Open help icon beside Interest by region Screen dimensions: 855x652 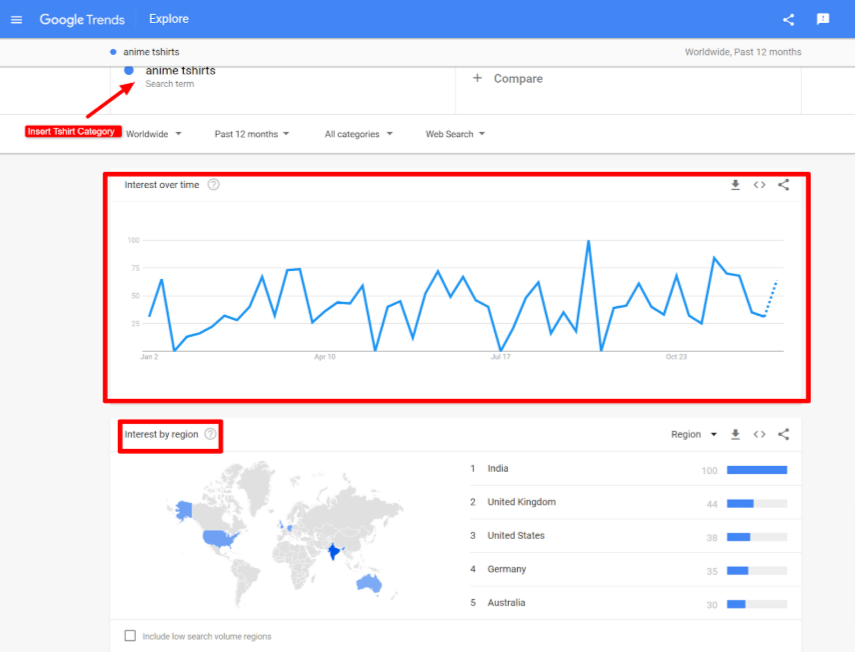tap(210, 435)
